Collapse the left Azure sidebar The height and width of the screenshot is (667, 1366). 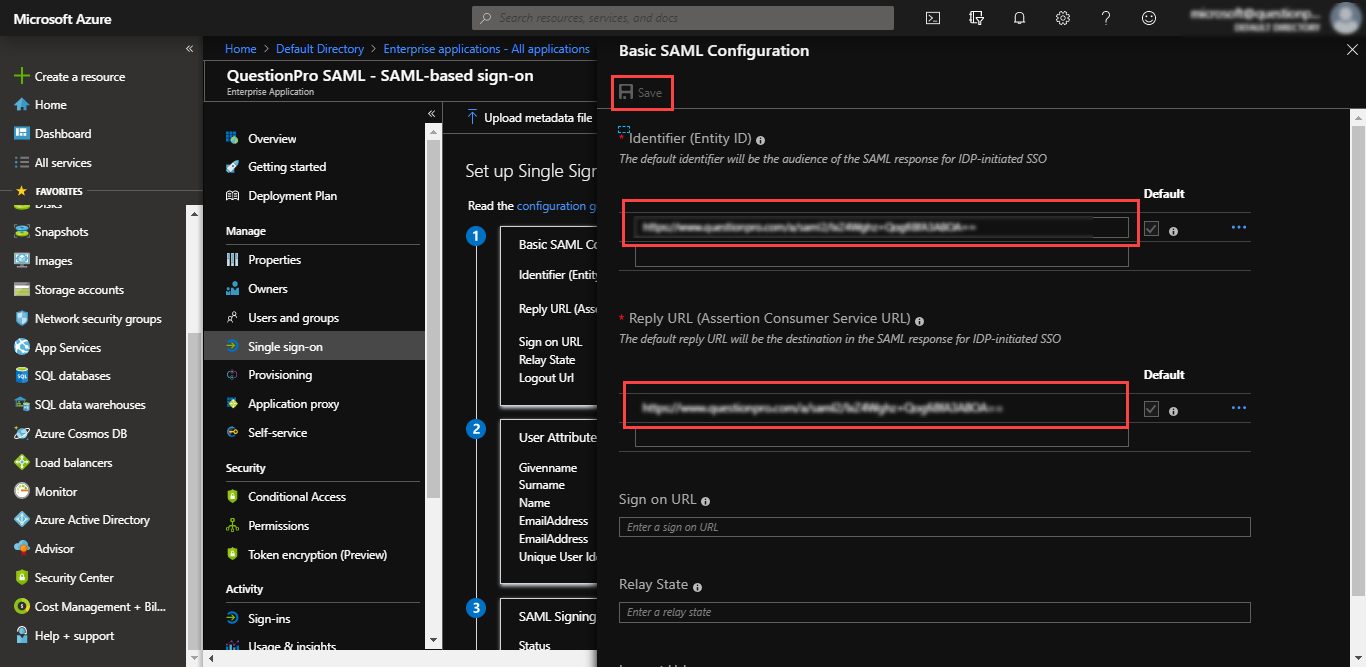pos(190,49)
